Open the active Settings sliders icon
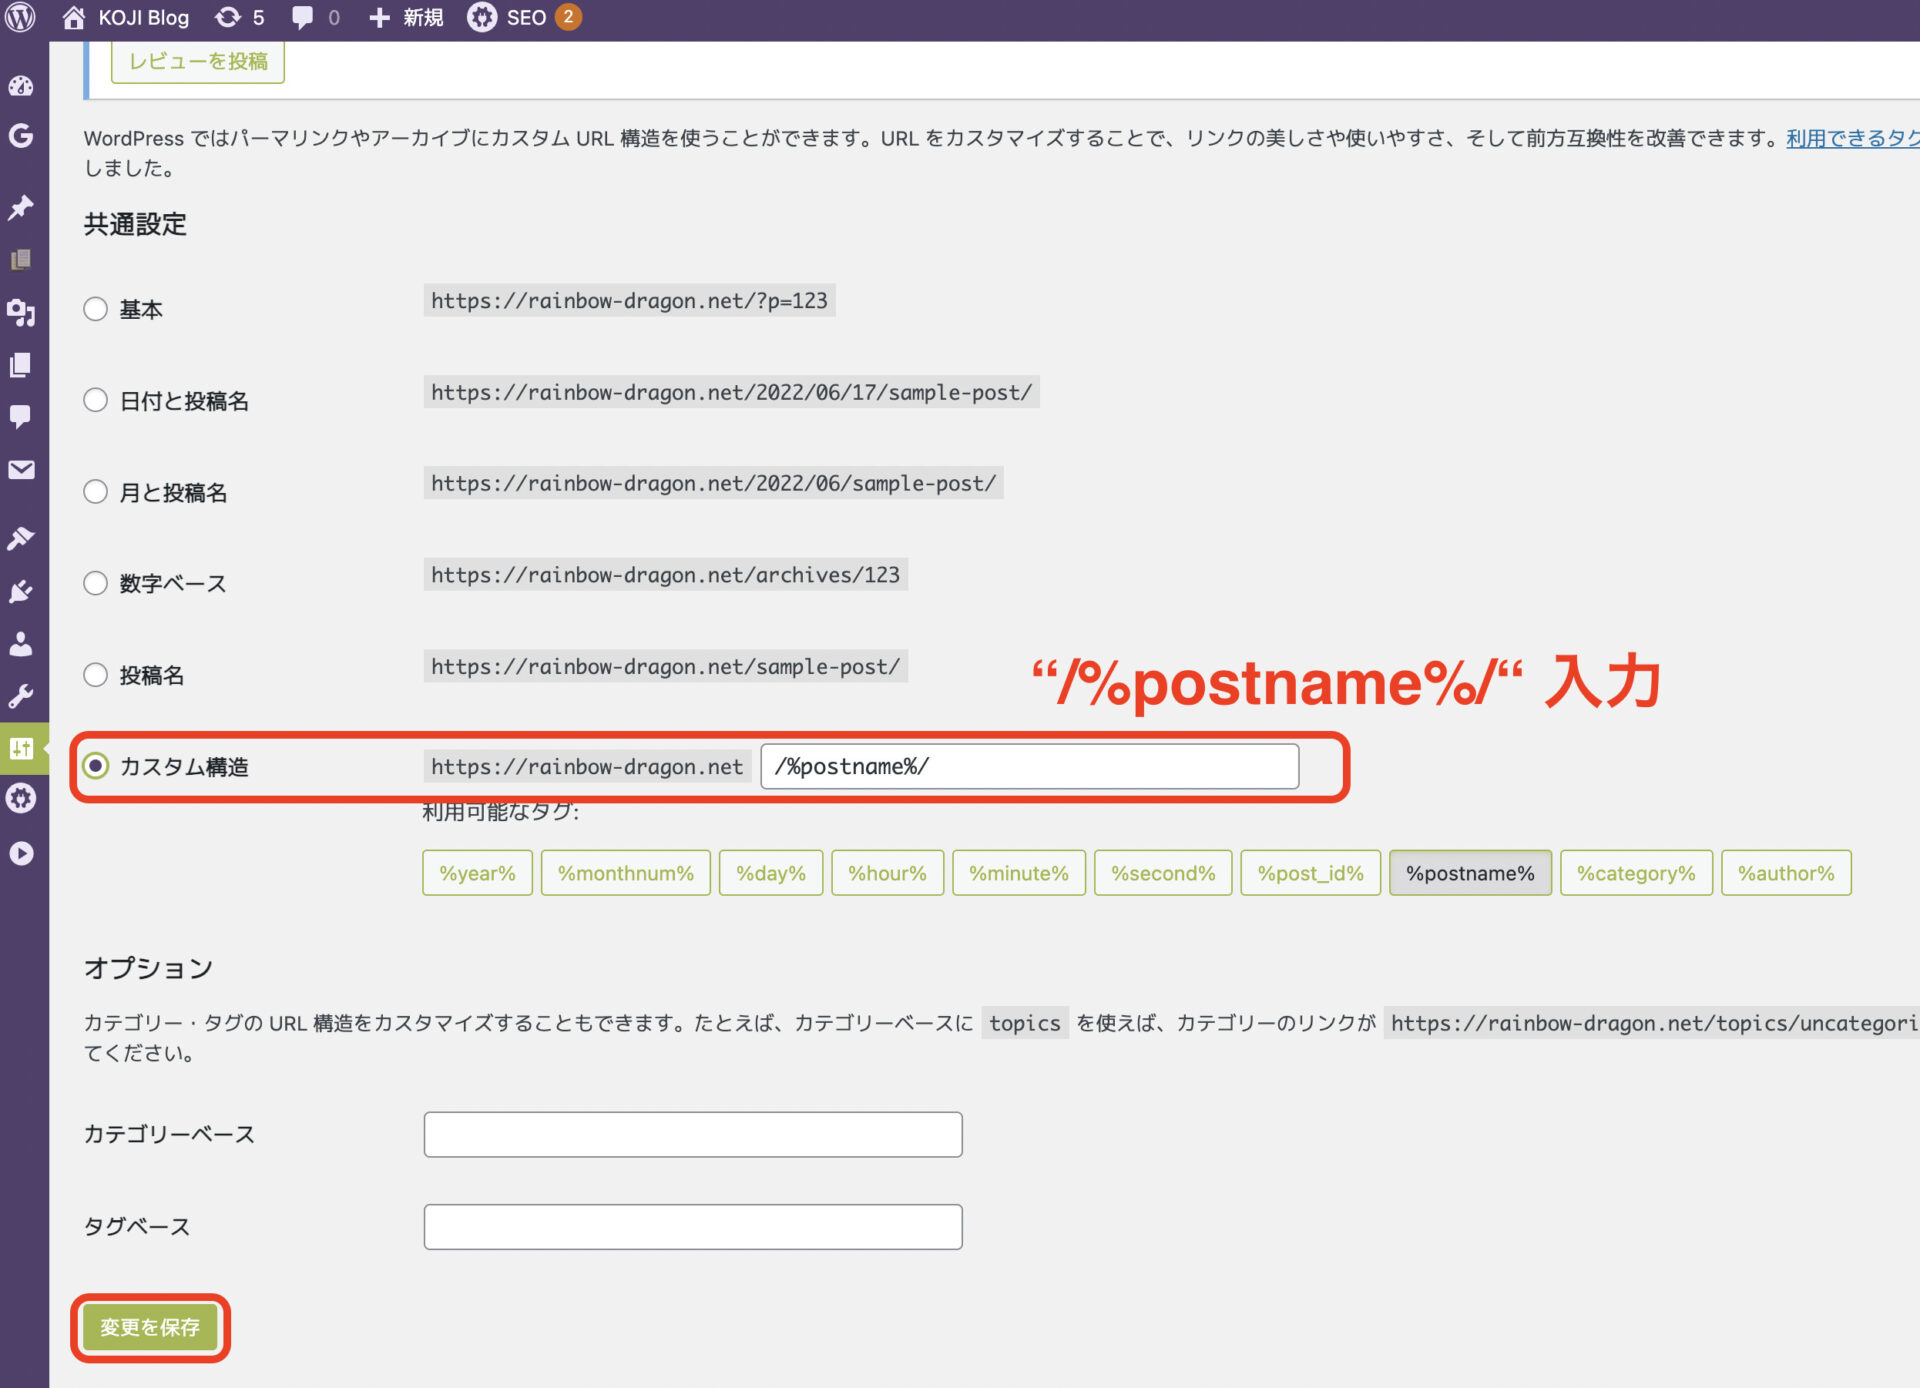The height and width of the screenshot is (1388, 1920). click(x=21, y=748)
